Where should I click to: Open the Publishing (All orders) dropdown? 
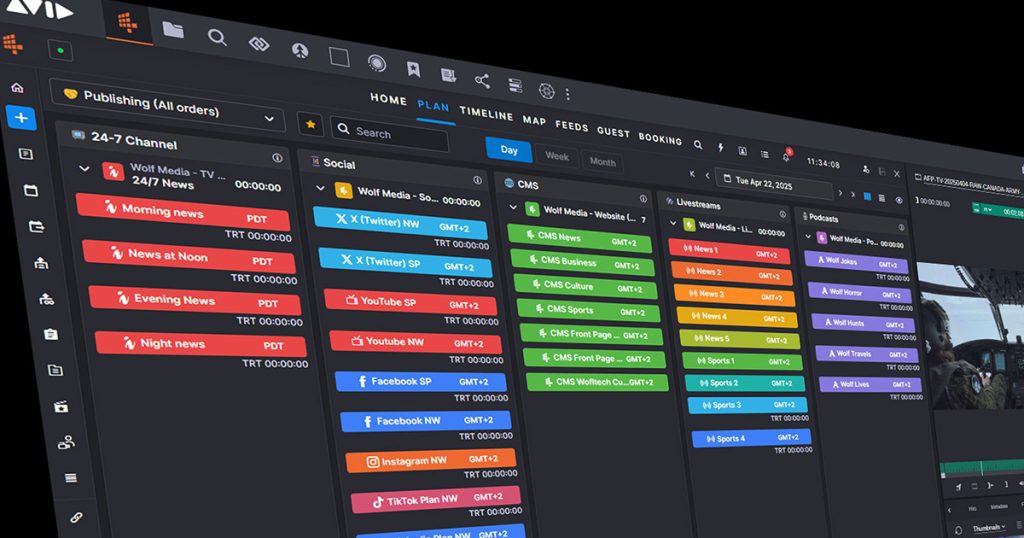(x=168, y=106)
